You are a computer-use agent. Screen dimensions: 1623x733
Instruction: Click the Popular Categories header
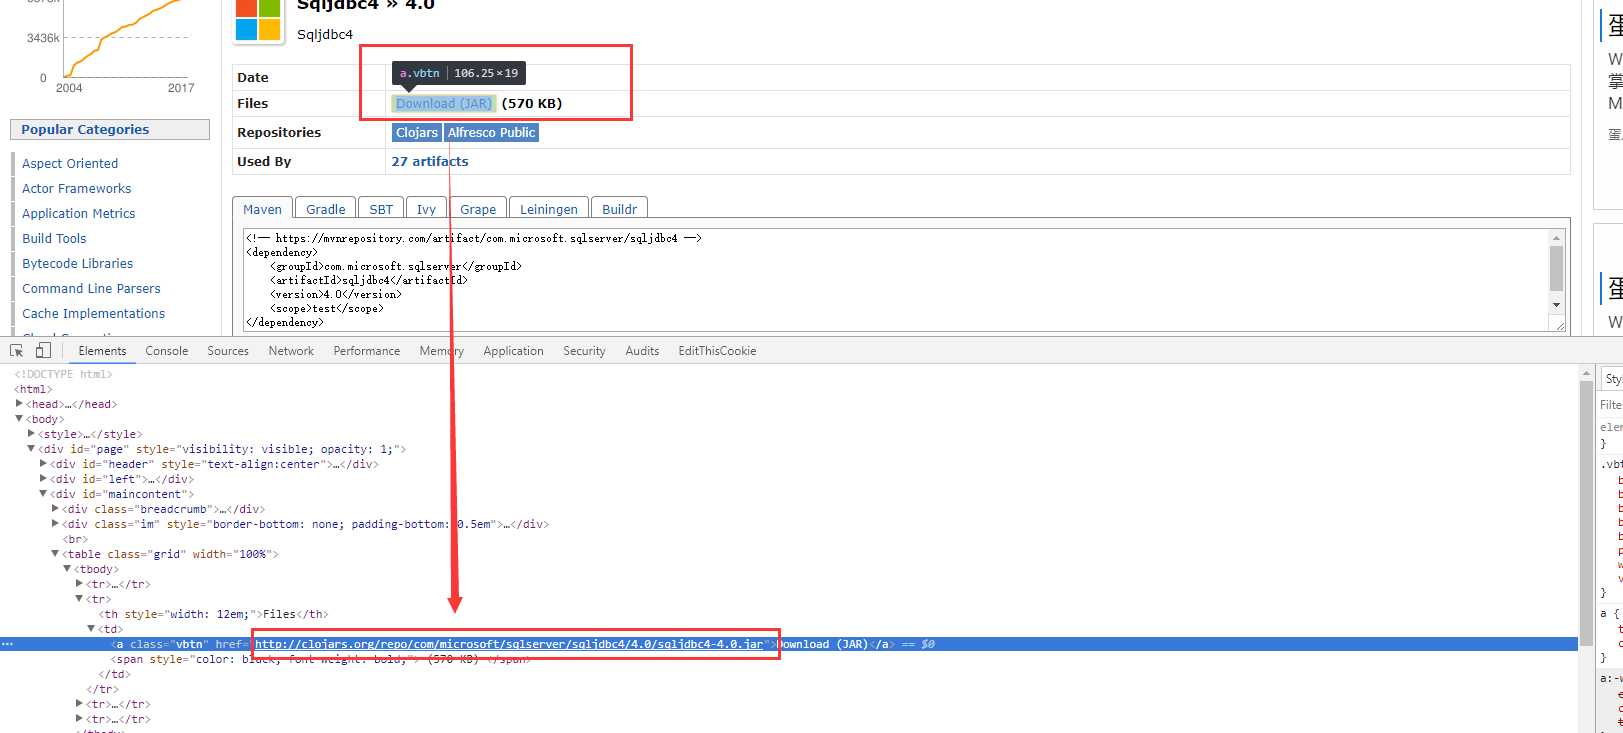pyautogui.click(x=110, y=129)
